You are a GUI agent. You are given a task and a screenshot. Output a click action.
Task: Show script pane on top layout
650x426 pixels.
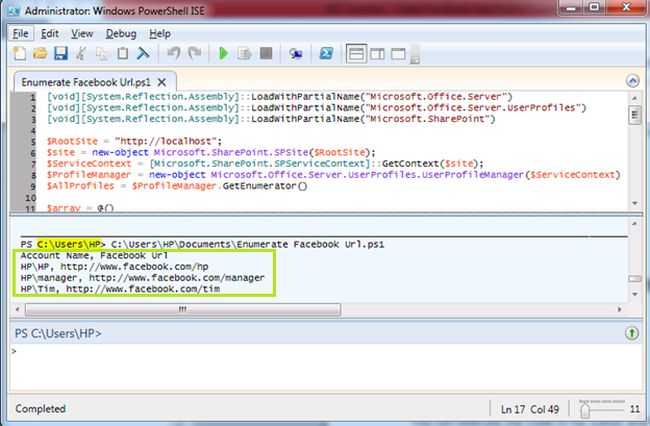click(357, 54)
